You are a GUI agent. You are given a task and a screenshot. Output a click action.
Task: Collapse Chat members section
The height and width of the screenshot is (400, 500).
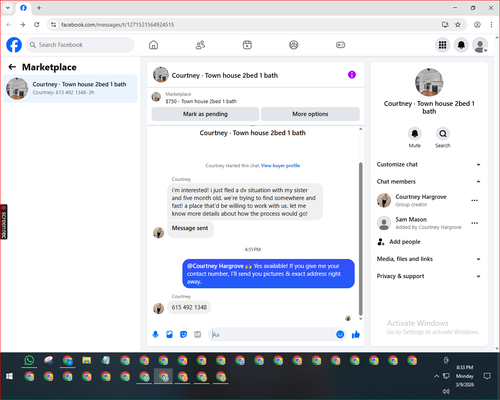click(x=429, y=182)
